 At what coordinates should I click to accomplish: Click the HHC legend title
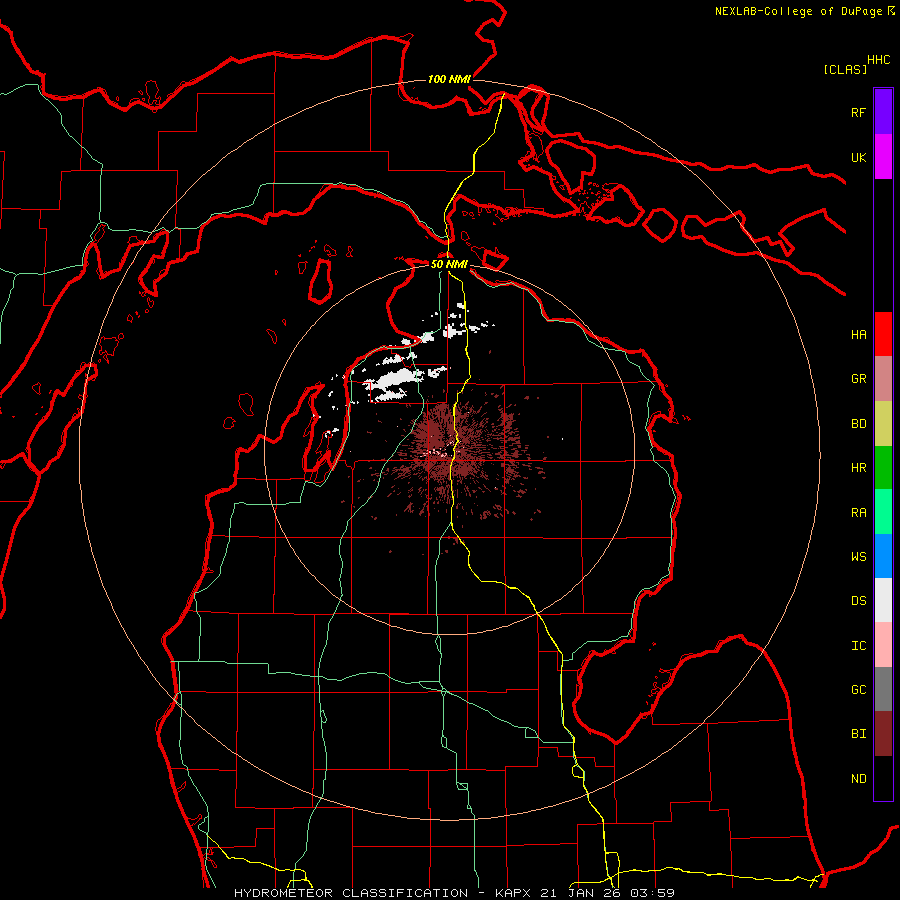pos(878,60)
